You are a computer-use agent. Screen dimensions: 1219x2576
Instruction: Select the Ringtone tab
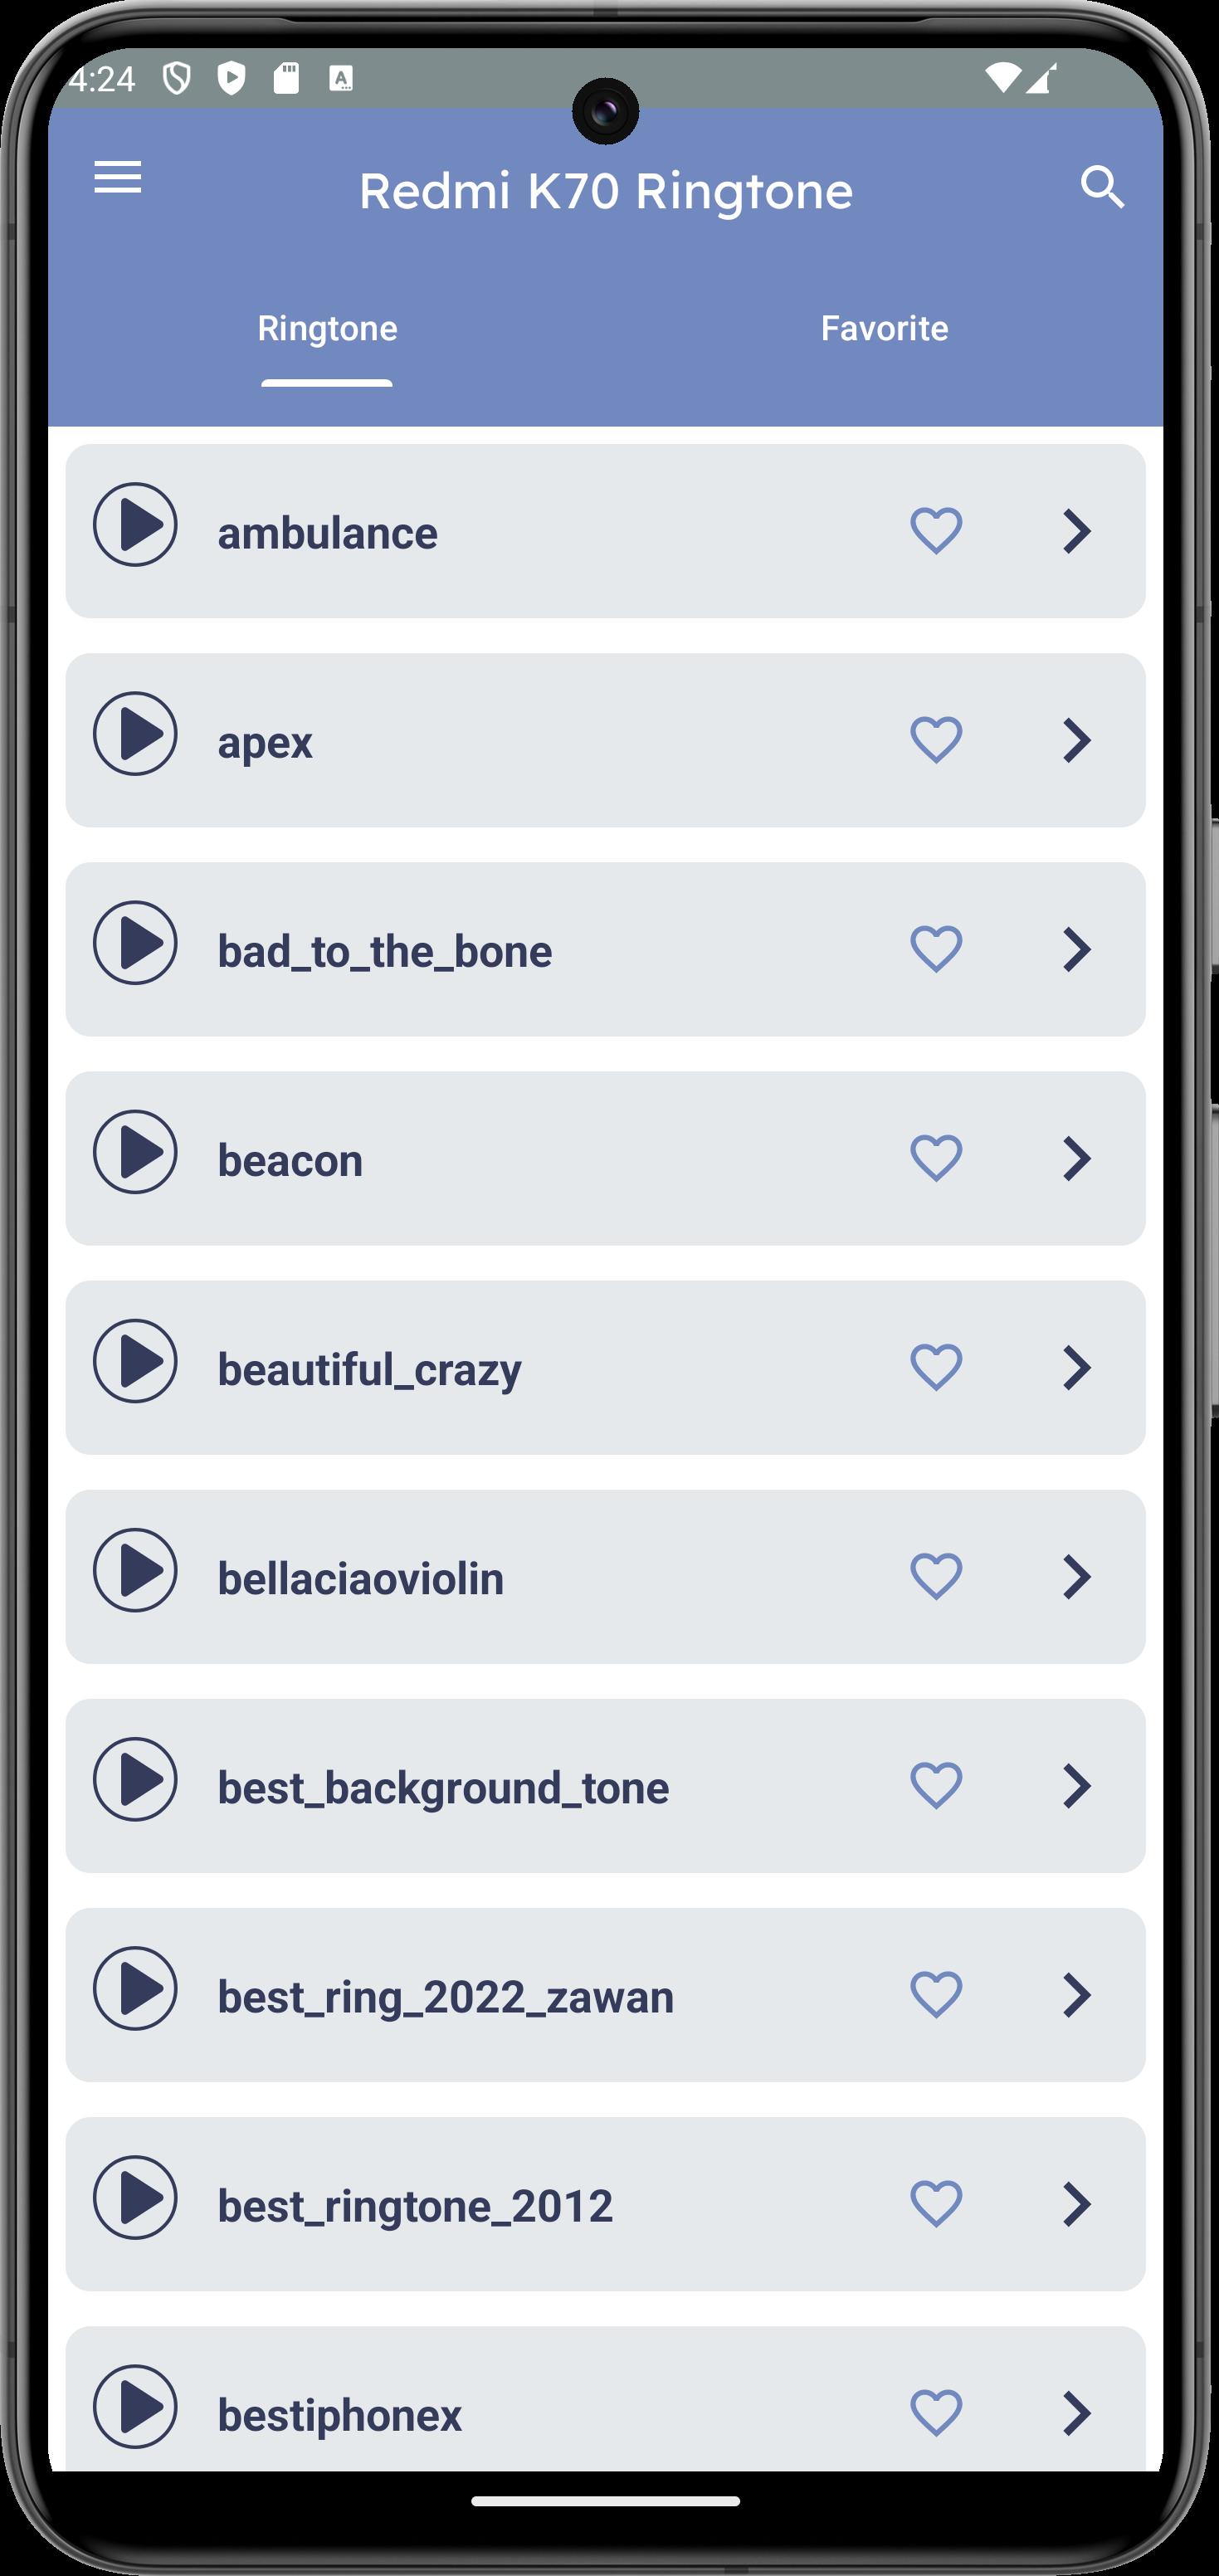pos(327,328)
